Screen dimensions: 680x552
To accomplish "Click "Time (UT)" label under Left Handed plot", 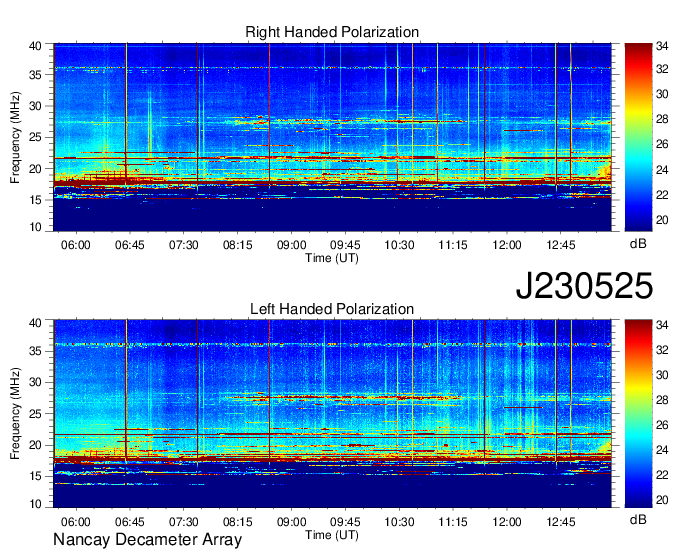I will pyautogui.click(x=332, y=535).
